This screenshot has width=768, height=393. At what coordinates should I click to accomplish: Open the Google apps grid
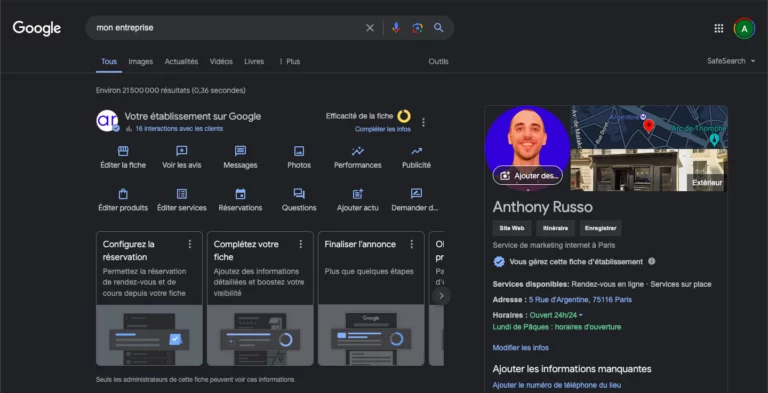(x=719, y=28)
